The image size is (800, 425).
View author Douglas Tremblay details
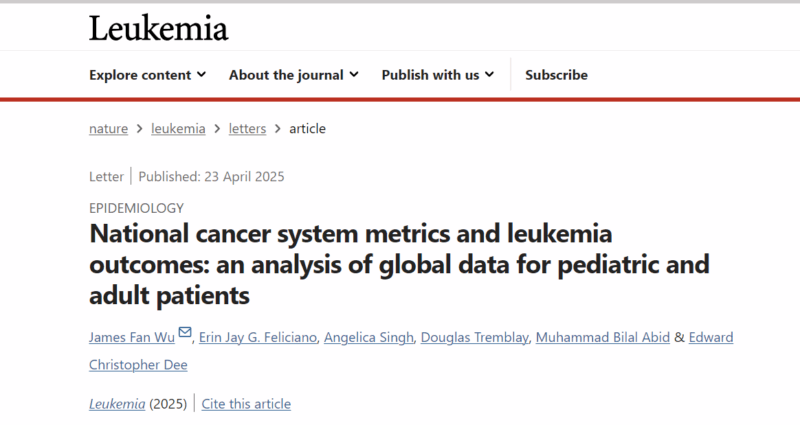click(x=474, y=337)
